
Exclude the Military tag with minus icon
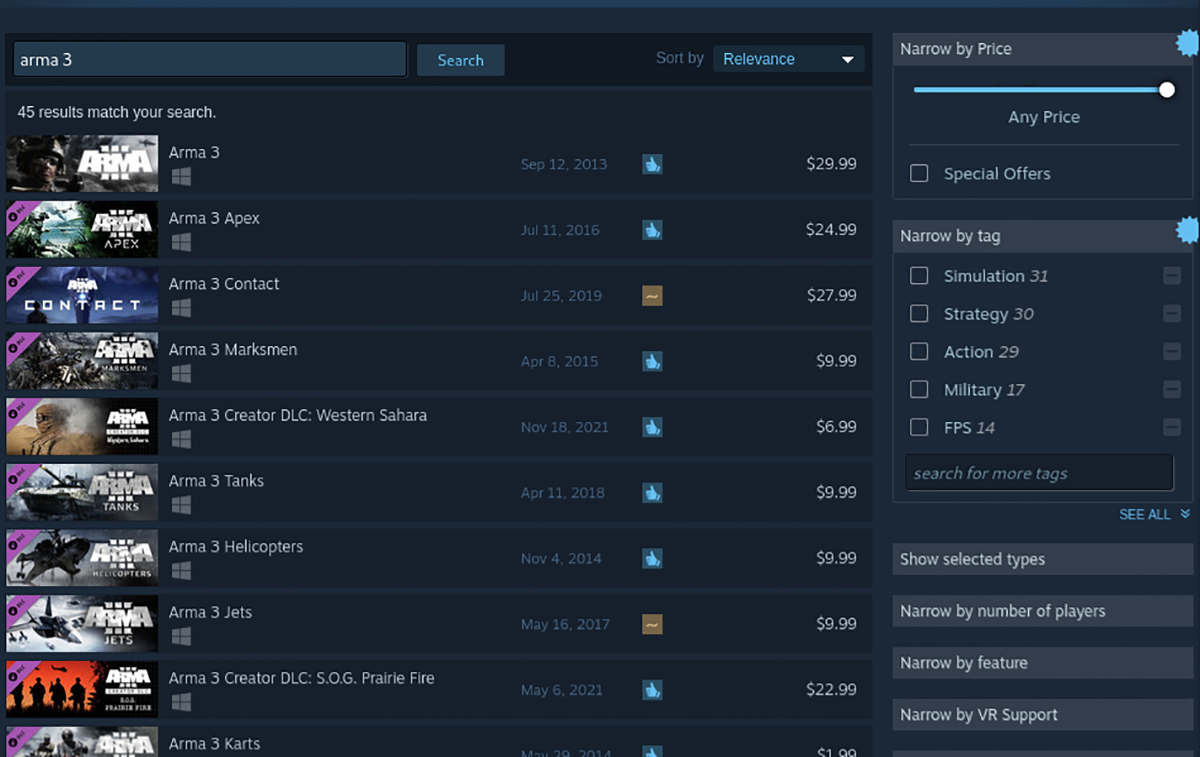point(1172,390)
